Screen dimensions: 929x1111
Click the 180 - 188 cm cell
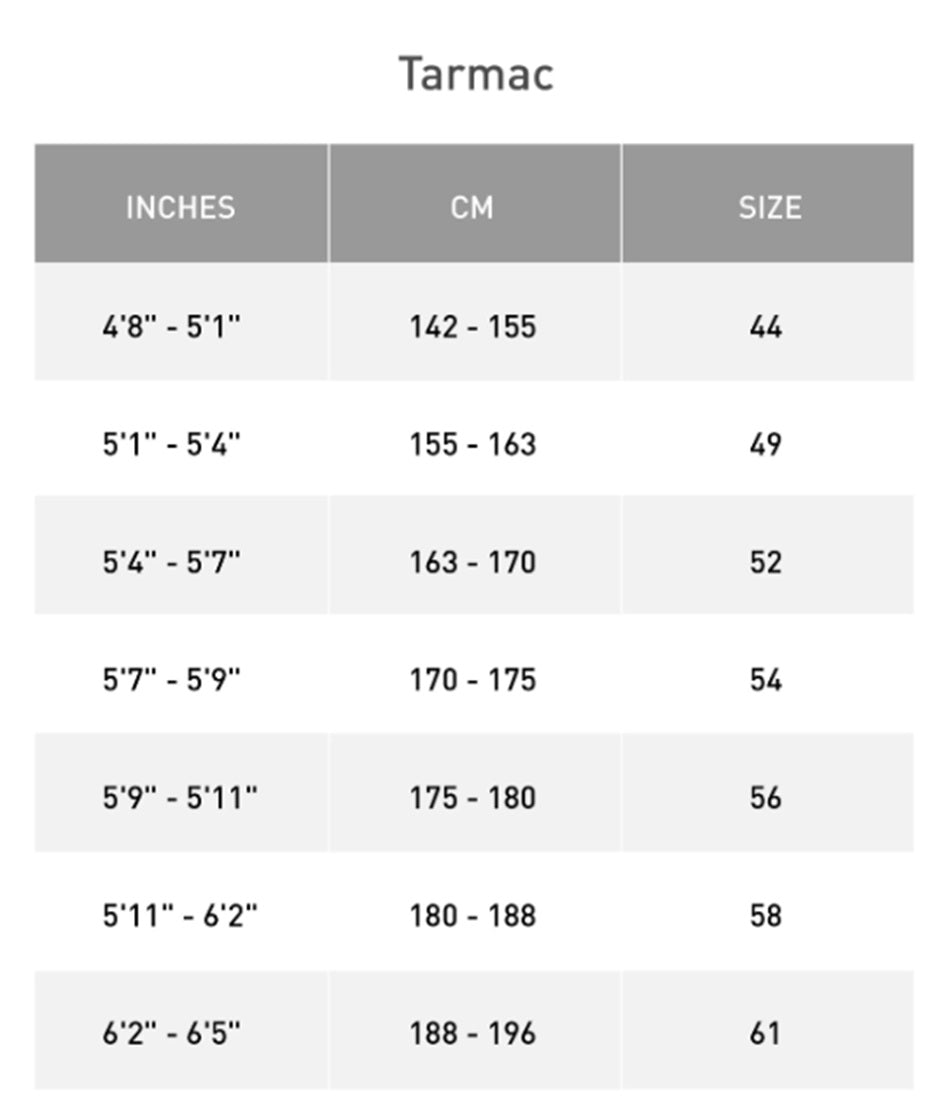coord(472,915)
